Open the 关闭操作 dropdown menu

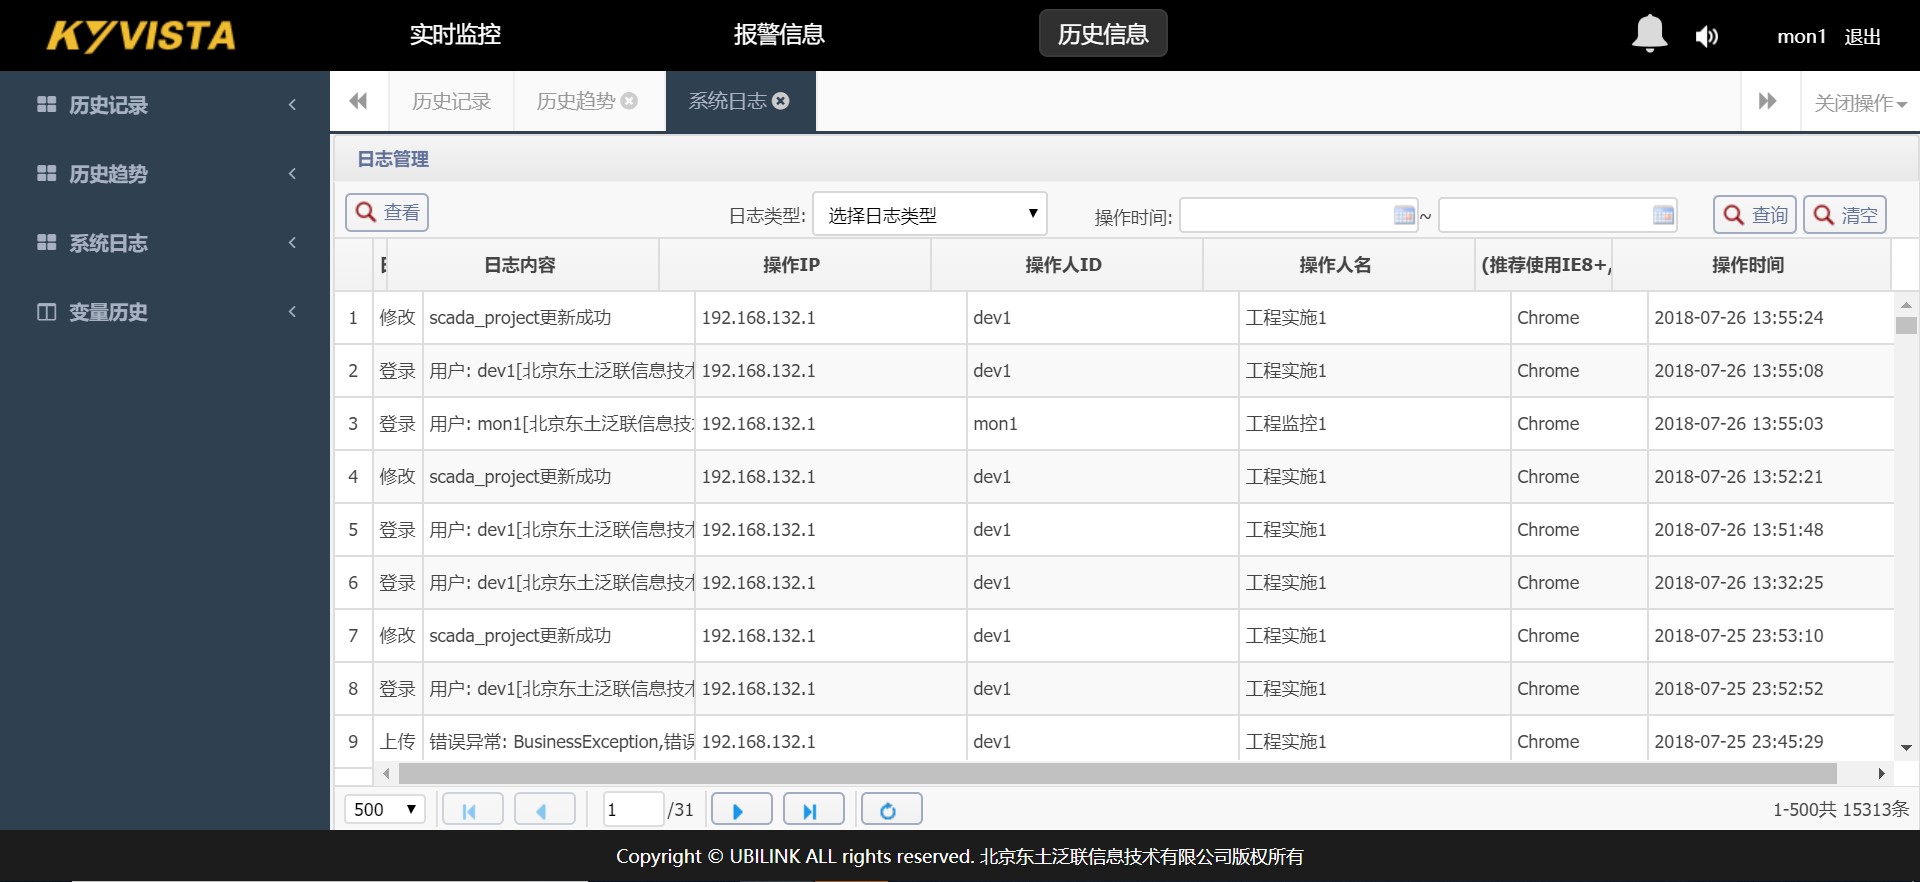tap(1860, 103)
